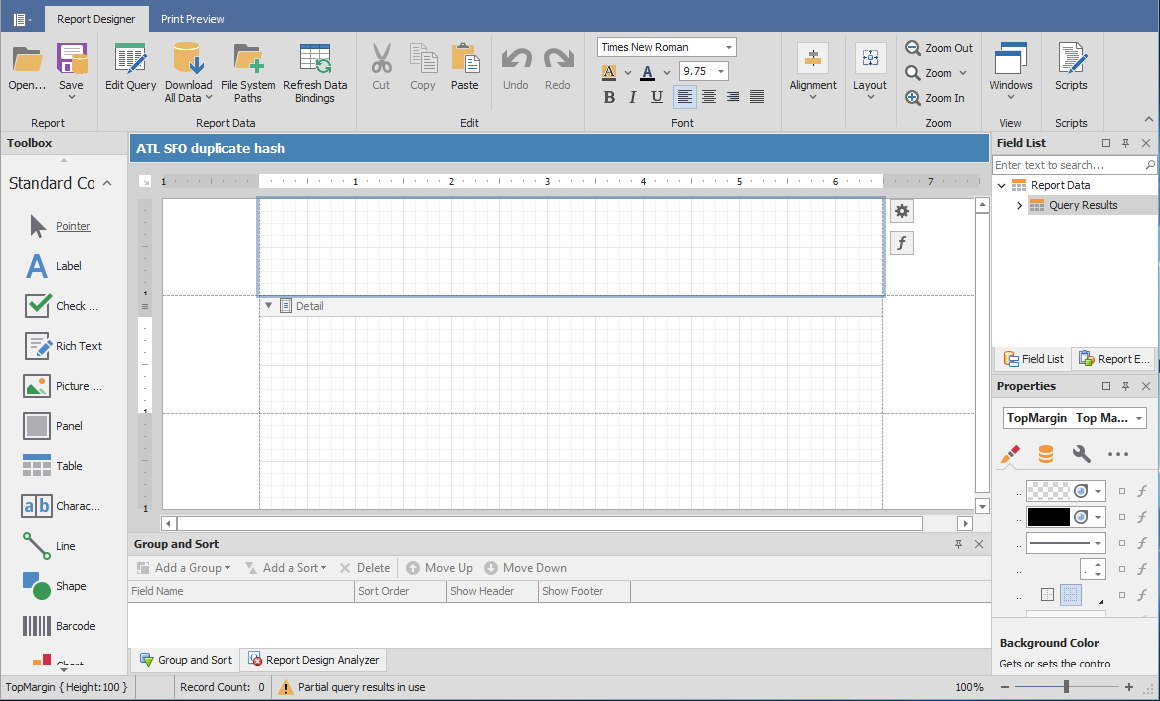Toggle bold text formatting
Image resolution: width=1160 pixels, height=701 pixels.
609,96
